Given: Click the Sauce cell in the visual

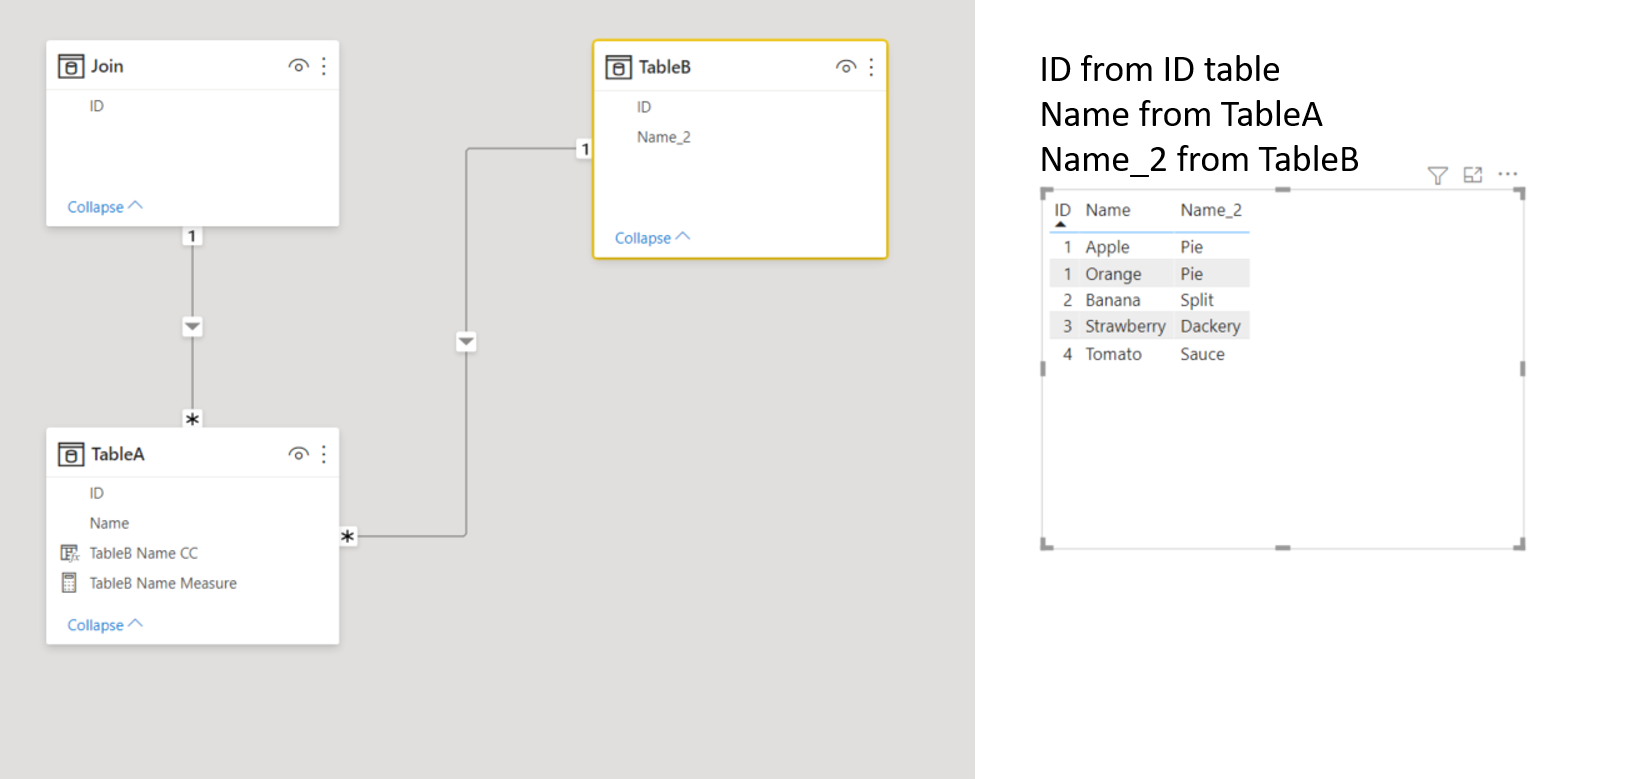Looking at the screenshot, I should pyautogui.click(x=1202, y=354).
